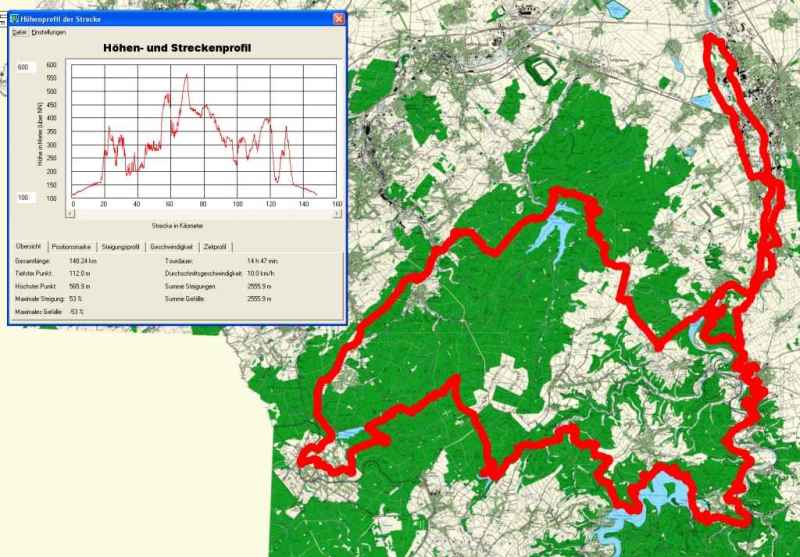Screen dimensions: 800x557
Task: Click the chart heading Höhen- und Streckenprofil
Action: tap(176, 47)
